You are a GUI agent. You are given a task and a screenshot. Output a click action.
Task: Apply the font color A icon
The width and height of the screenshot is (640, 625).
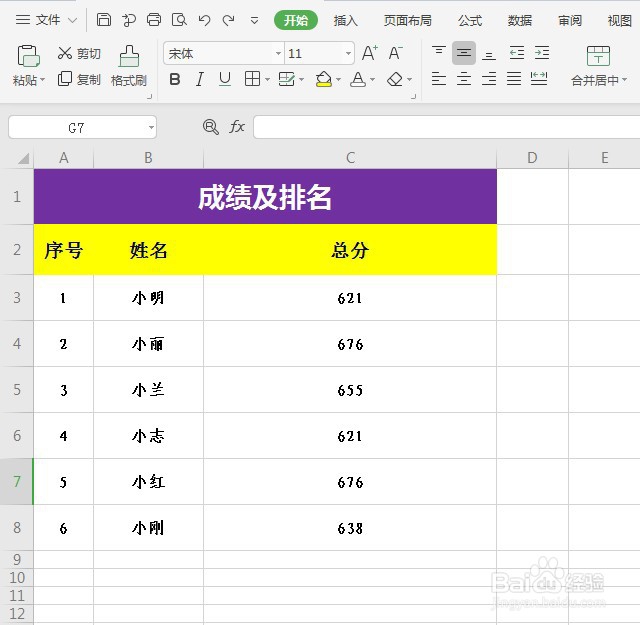coord(358,79)
